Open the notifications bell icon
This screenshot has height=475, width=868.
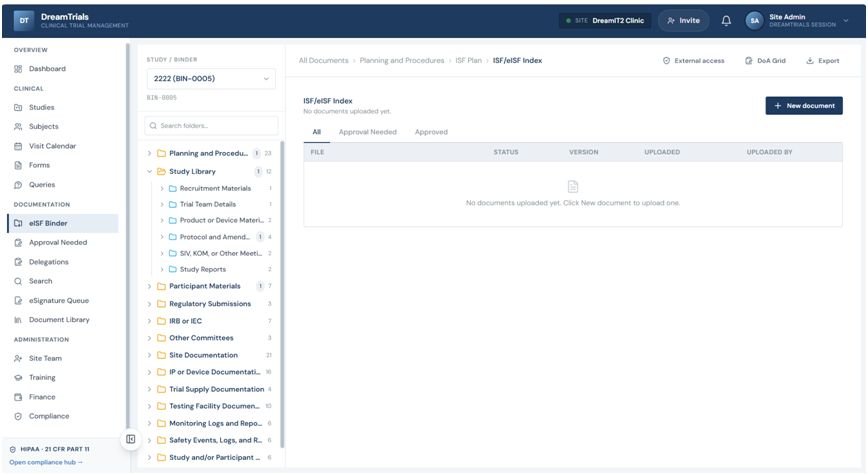(726, 20)
